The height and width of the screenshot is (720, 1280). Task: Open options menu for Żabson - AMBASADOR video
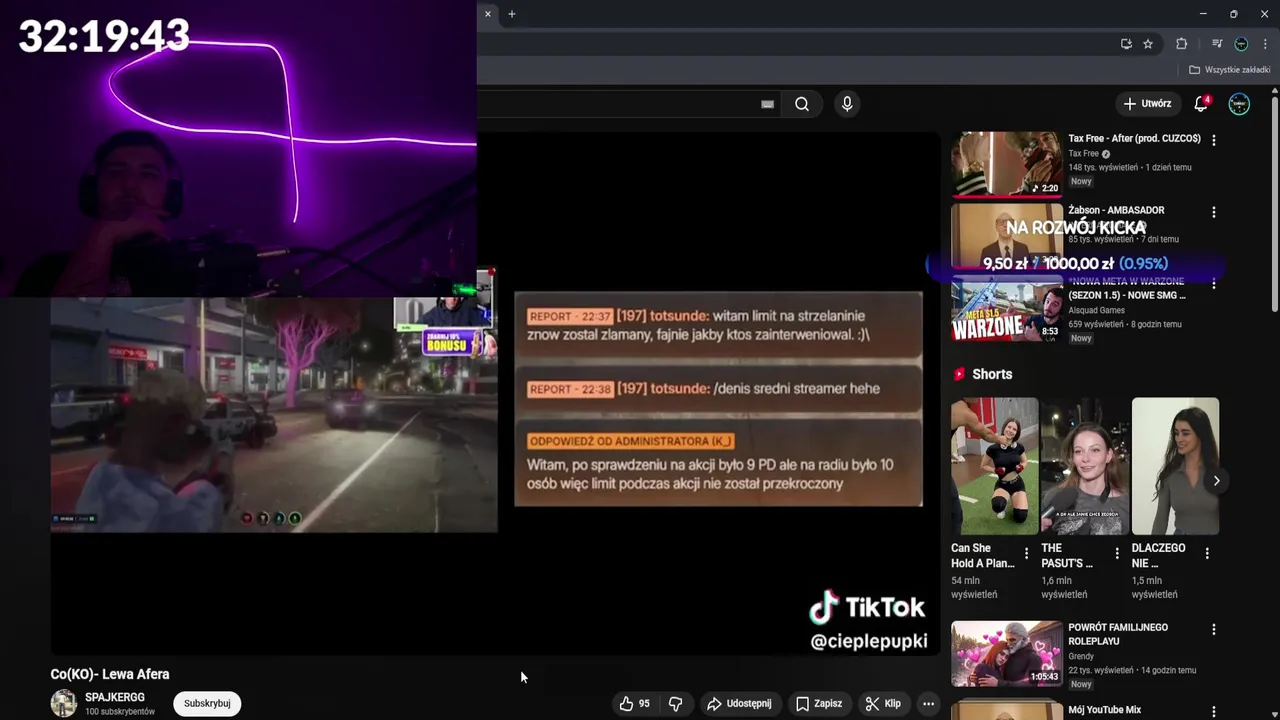[1214, 213]
